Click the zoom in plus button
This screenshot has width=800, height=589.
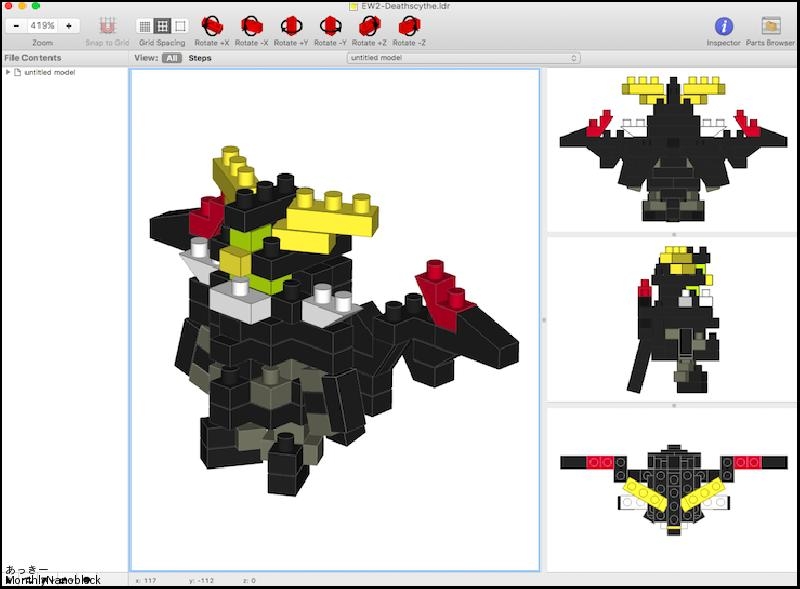(69, 26)
